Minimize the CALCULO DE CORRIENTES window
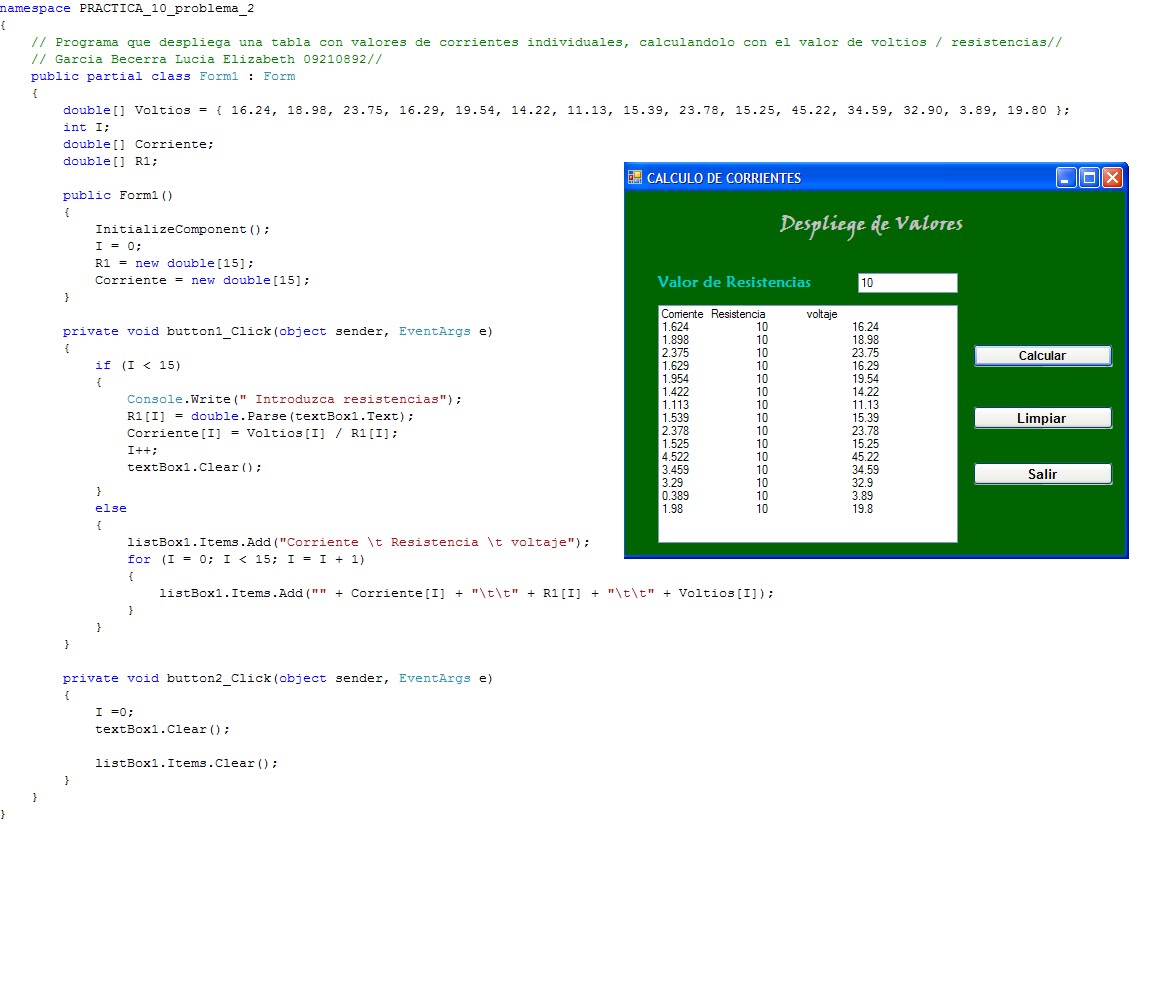1161x1000 pixels. [1066, 177]
